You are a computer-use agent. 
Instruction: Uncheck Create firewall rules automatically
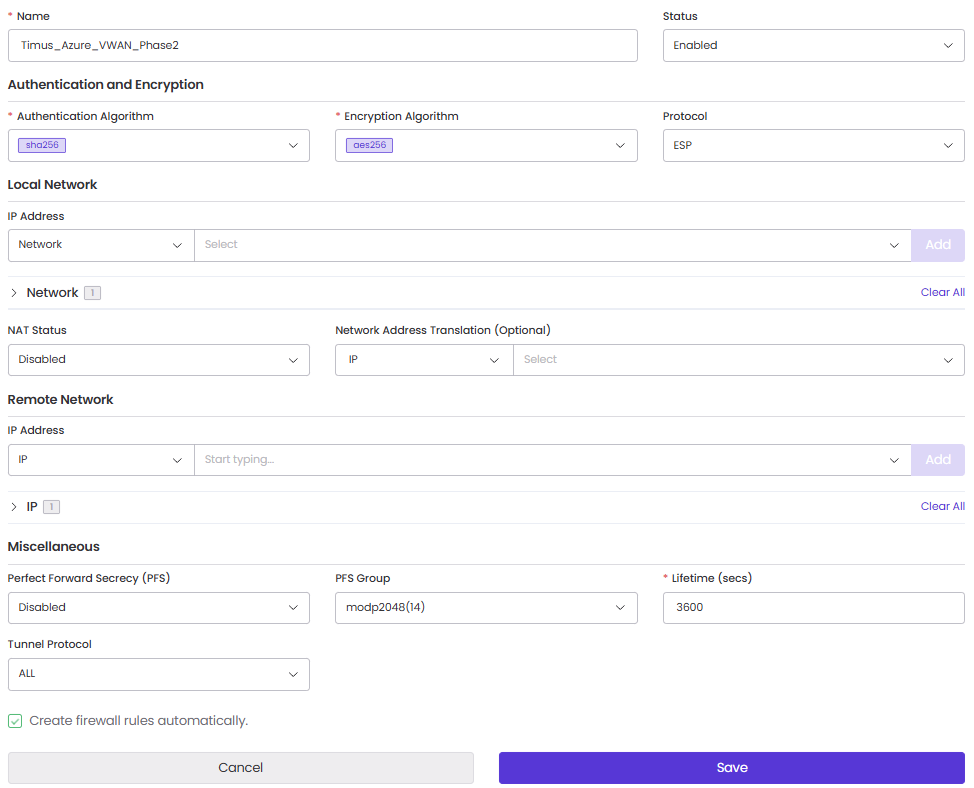(x=15, y=720)
